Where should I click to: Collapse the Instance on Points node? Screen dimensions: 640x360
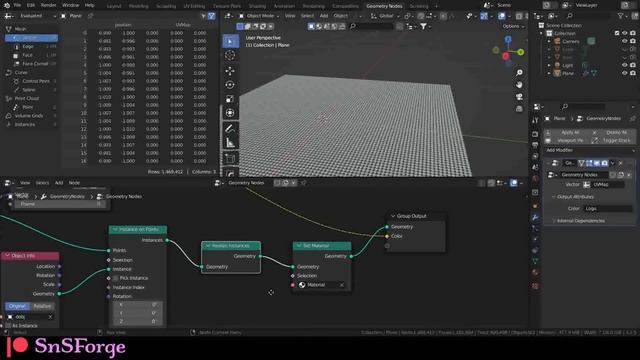click(115, 229)
